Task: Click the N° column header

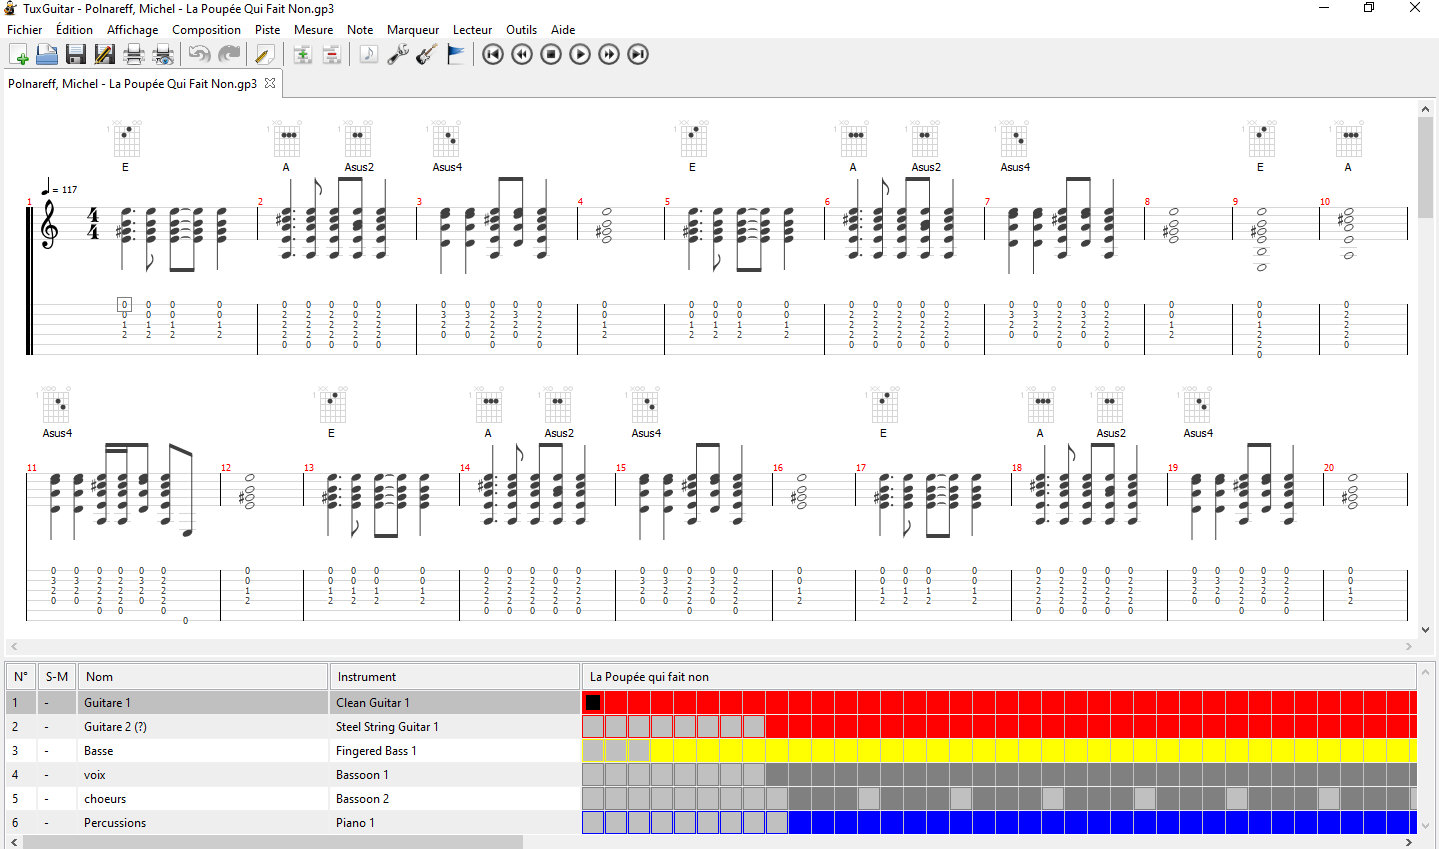Action: (x=21, y=677)
